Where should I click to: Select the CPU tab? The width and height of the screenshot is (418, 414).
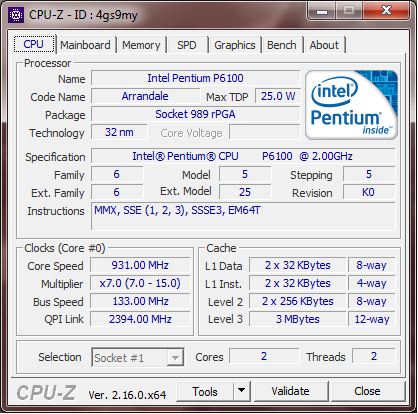34,44
